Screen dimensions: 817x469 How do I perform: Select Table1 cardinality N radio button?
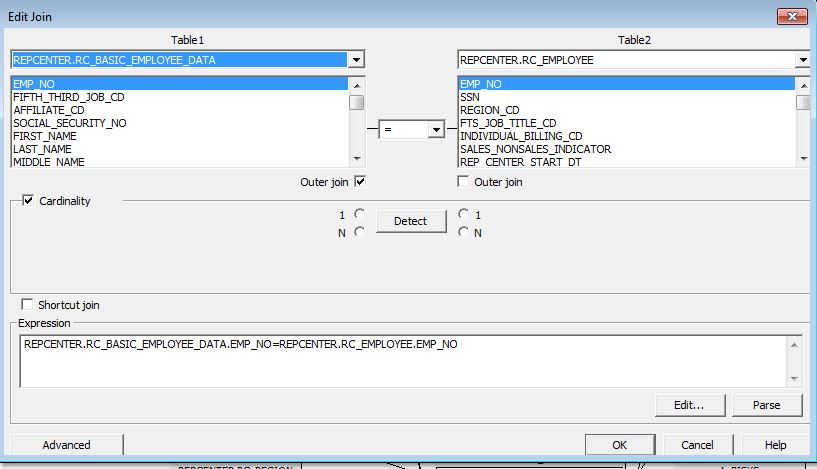click(x=359, y=232)
